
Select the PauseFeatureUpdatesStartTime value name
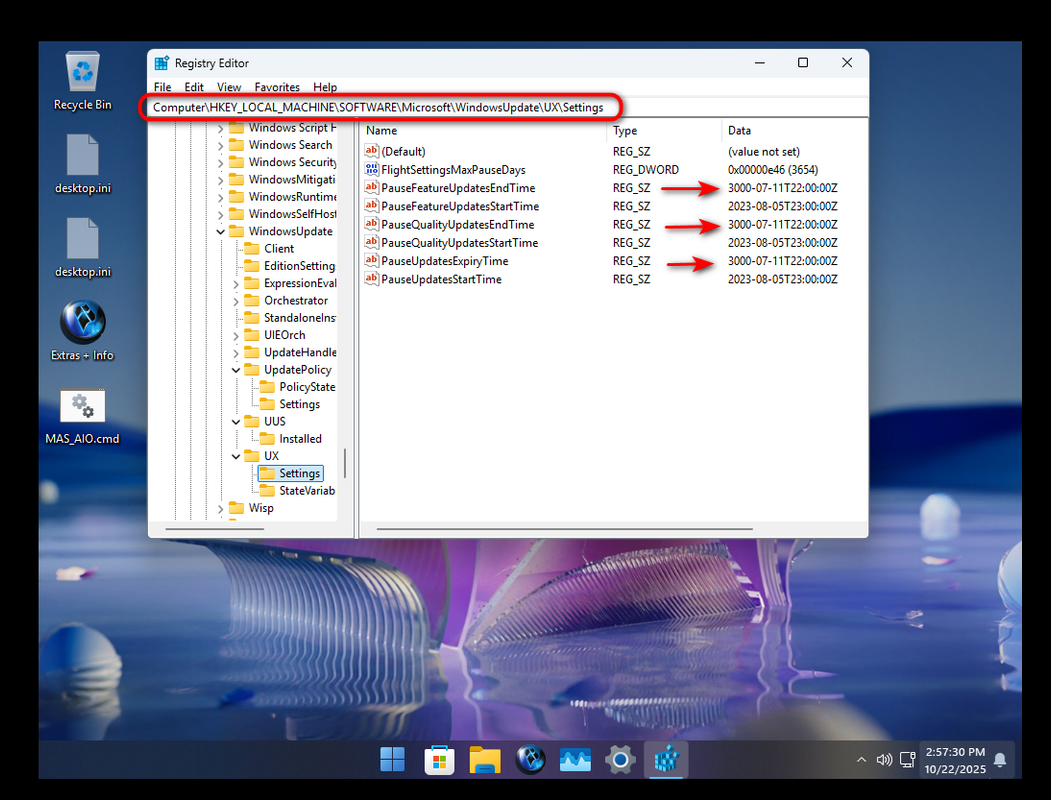tap(460, 206)
